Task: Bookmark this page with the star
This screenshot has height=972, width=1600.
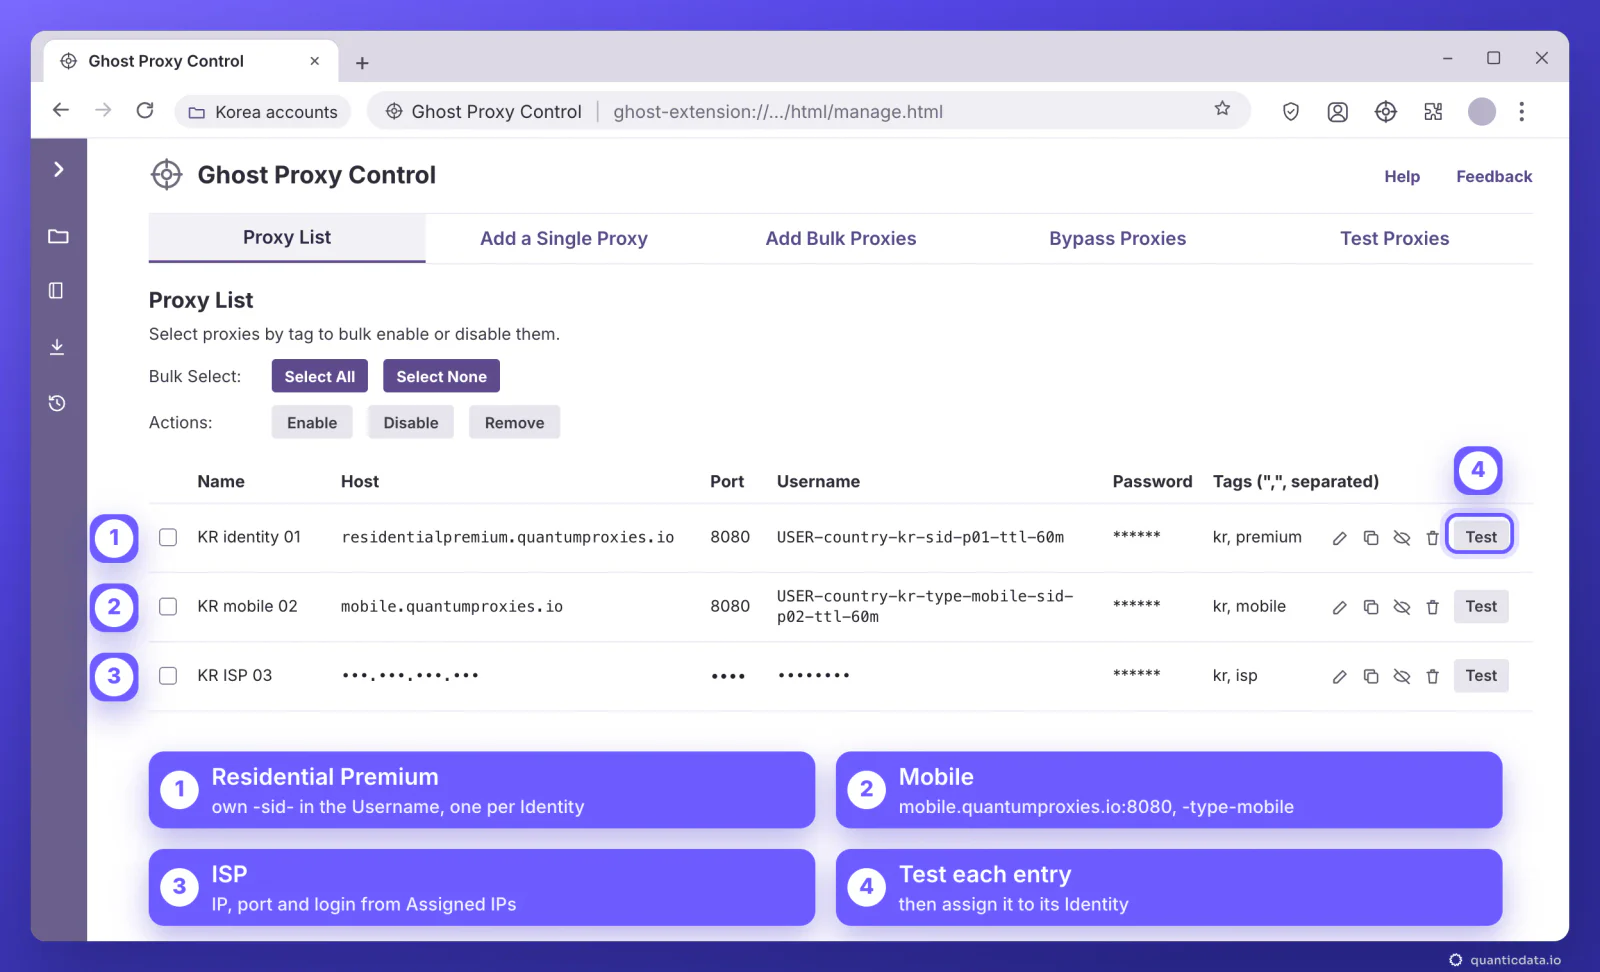Action: 1222,109
